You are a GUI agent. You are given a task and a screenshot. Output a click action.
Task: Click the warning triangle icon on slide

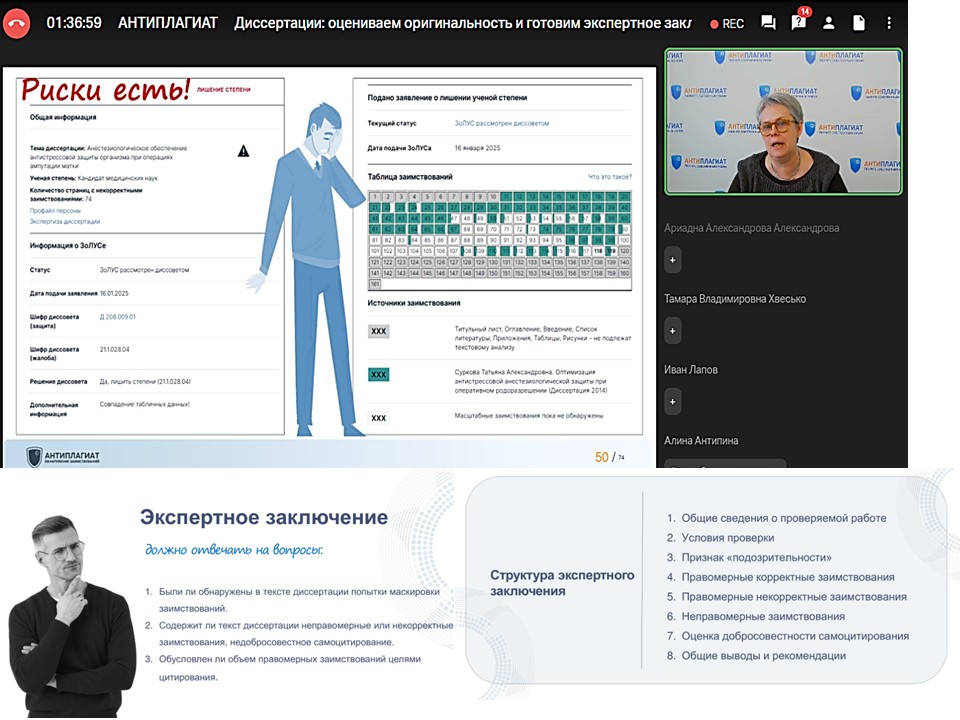tap(243, 151)
